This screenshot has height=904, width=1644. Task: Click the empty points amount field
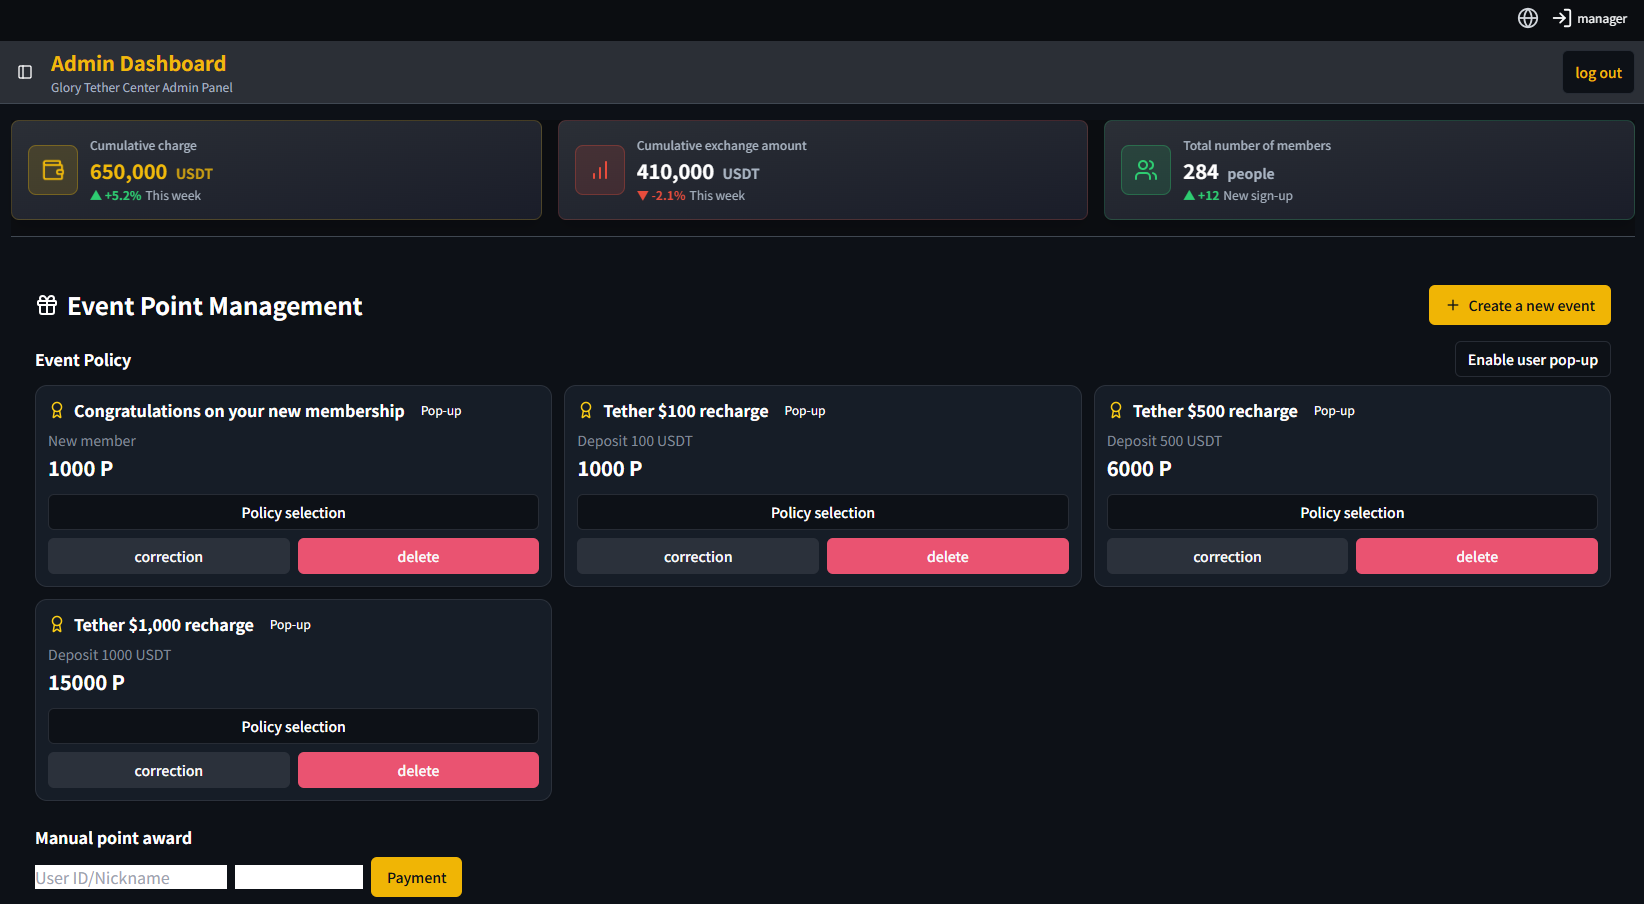(x=299, y=877)
